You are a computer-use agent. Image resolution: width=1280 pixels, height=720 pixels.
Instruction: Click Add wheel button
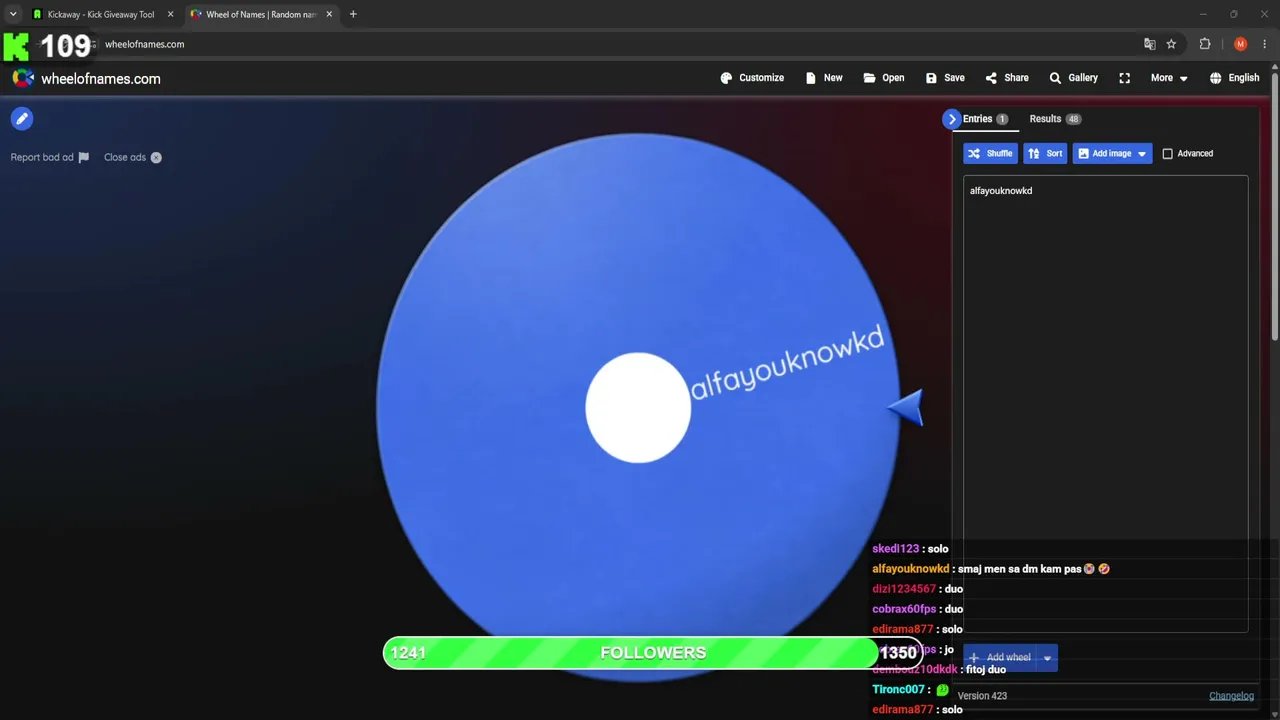point(1000,658)
